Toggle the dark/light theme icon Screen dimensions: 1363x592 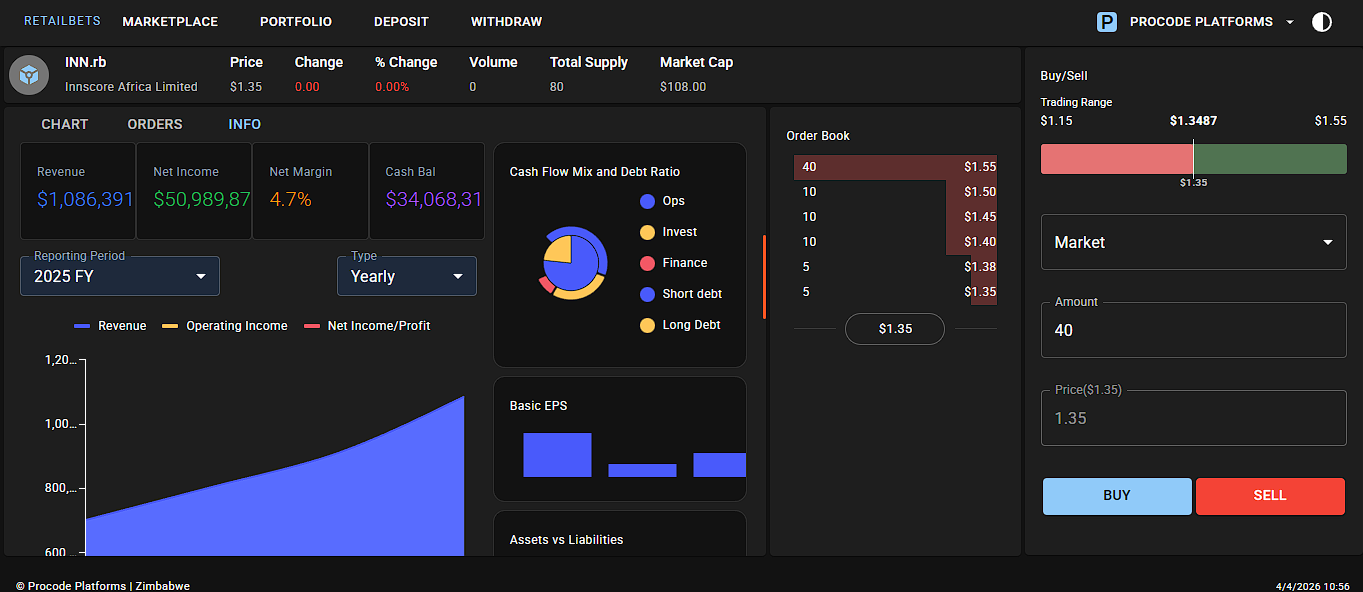click(1321, 22)
